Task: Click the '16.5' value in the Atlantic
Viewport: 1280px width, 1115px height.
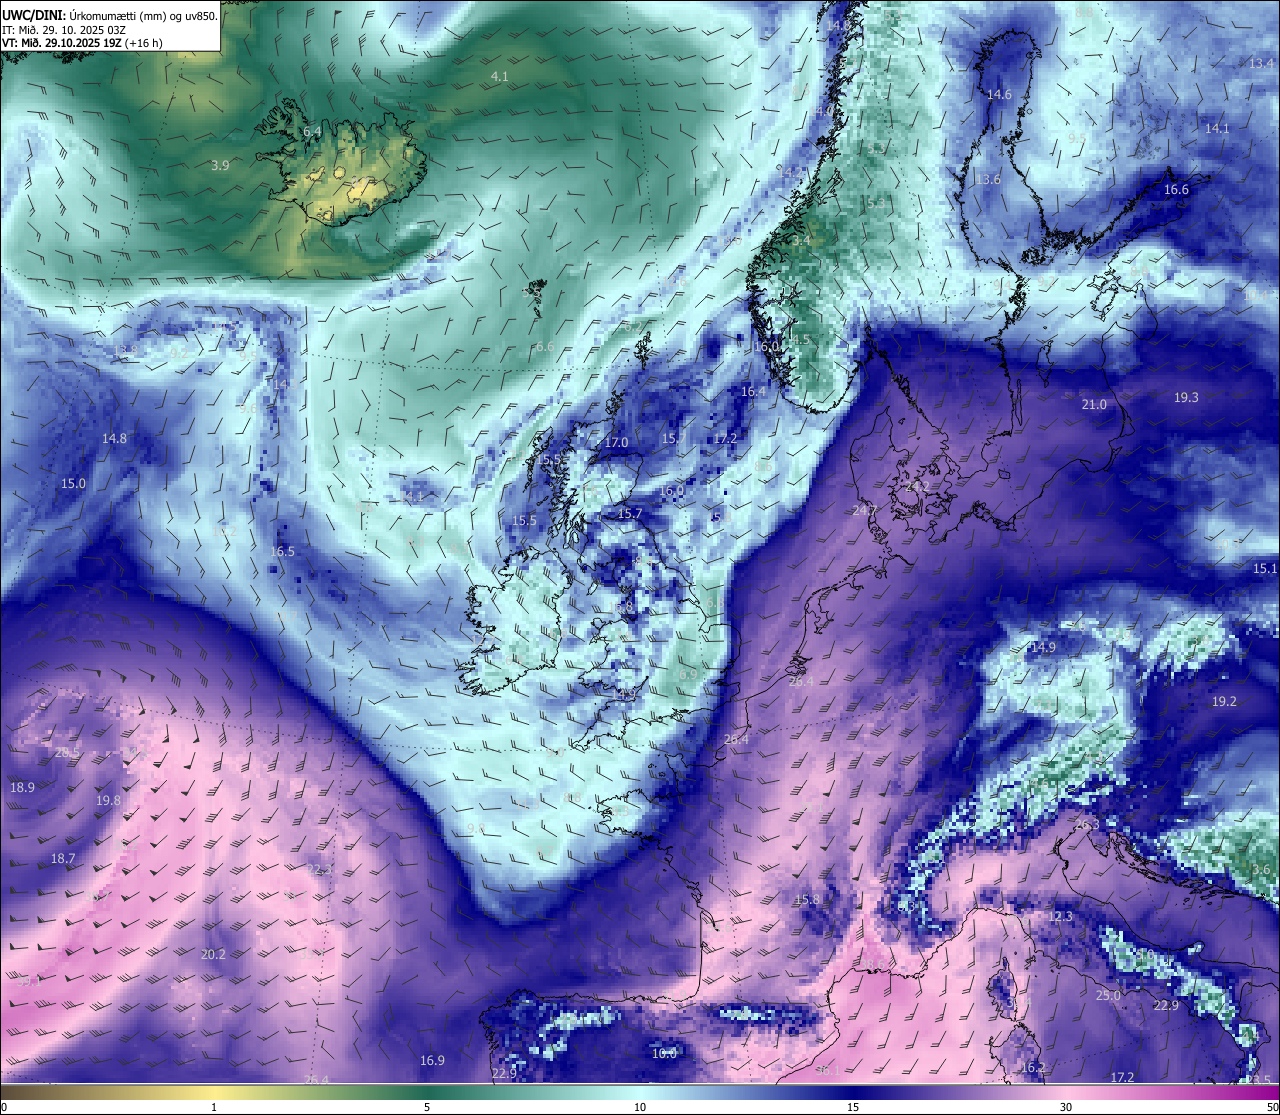Action: (282, 551)
